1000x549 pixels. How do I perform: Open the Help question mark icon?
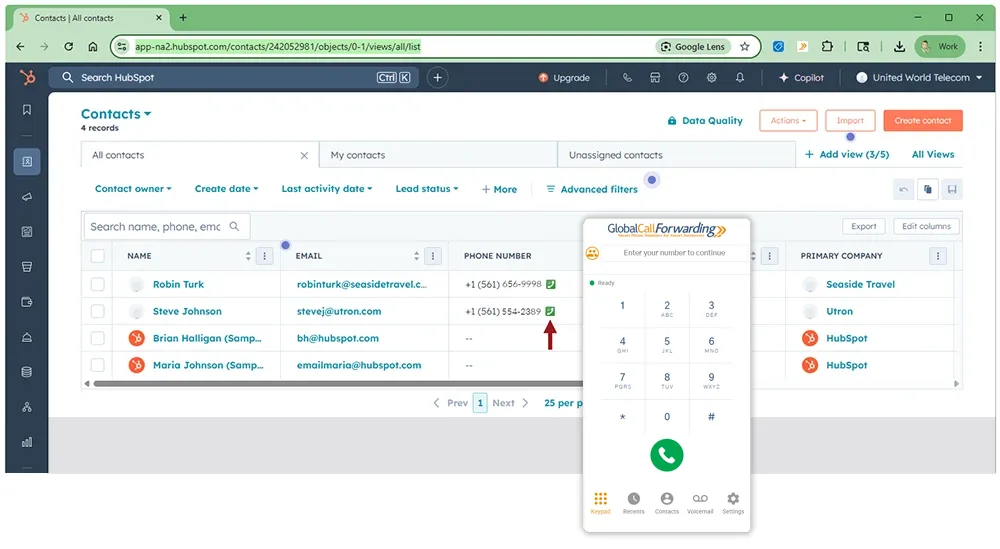(683, 78)
